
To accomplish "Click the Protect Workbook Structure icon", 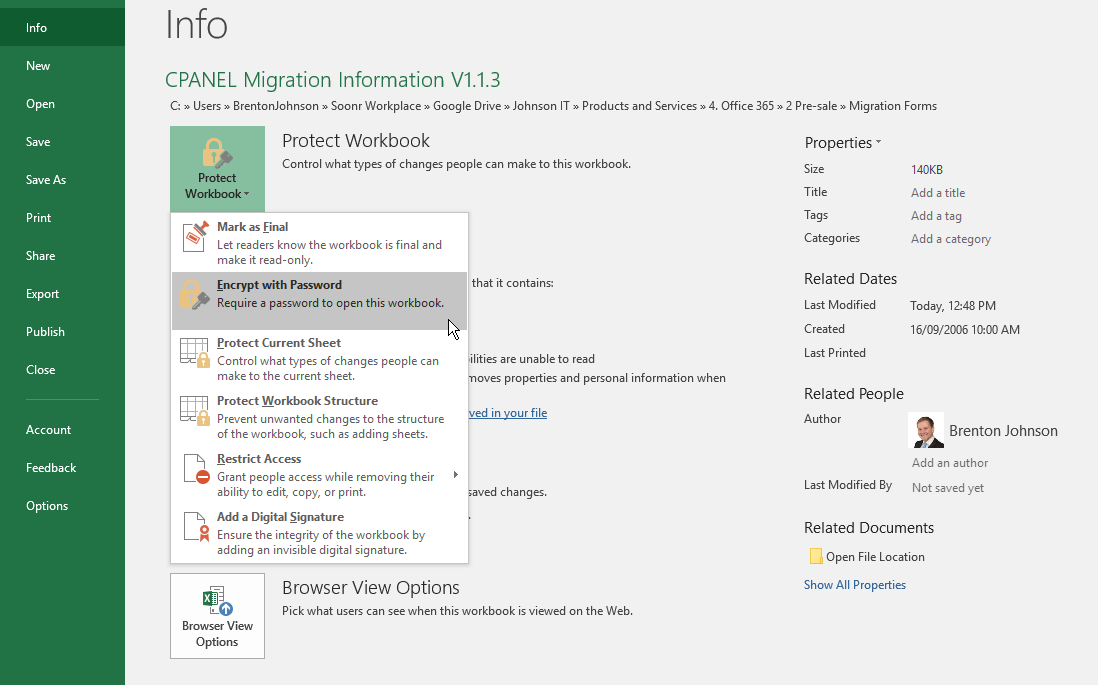I will point(195,411).
